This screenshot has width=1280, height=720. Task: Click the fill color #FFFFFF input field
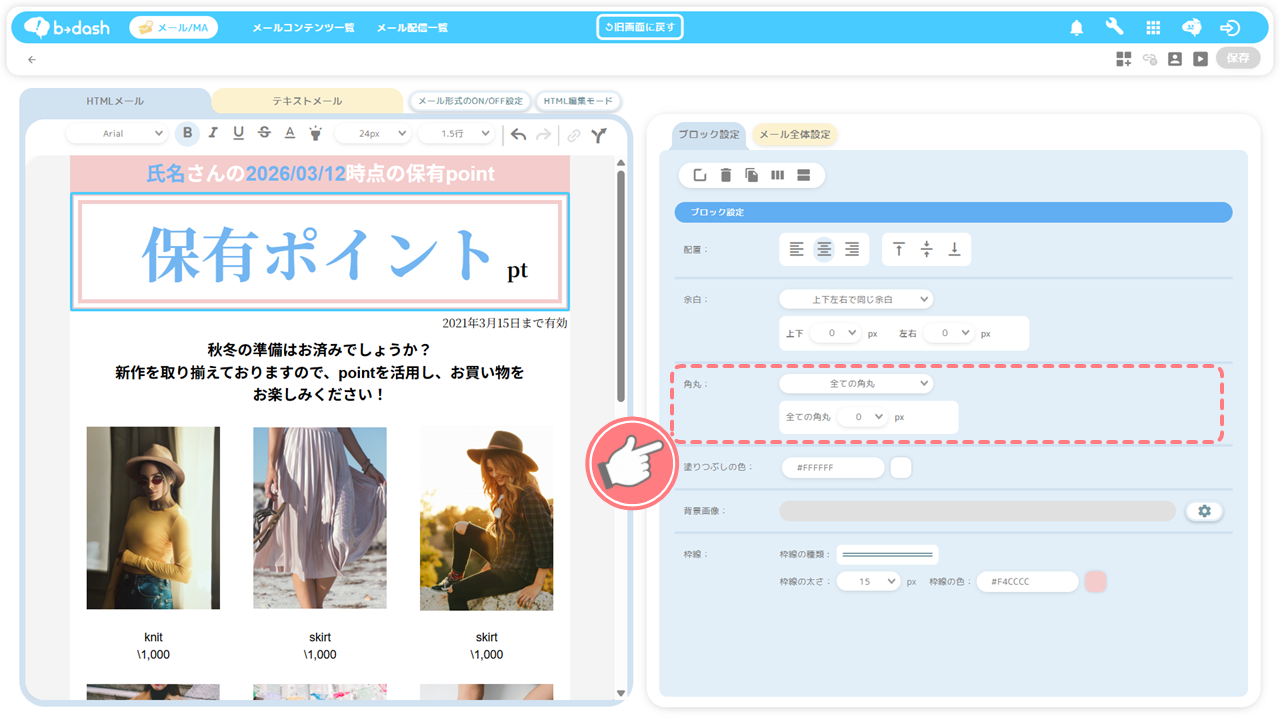point(832,468)
